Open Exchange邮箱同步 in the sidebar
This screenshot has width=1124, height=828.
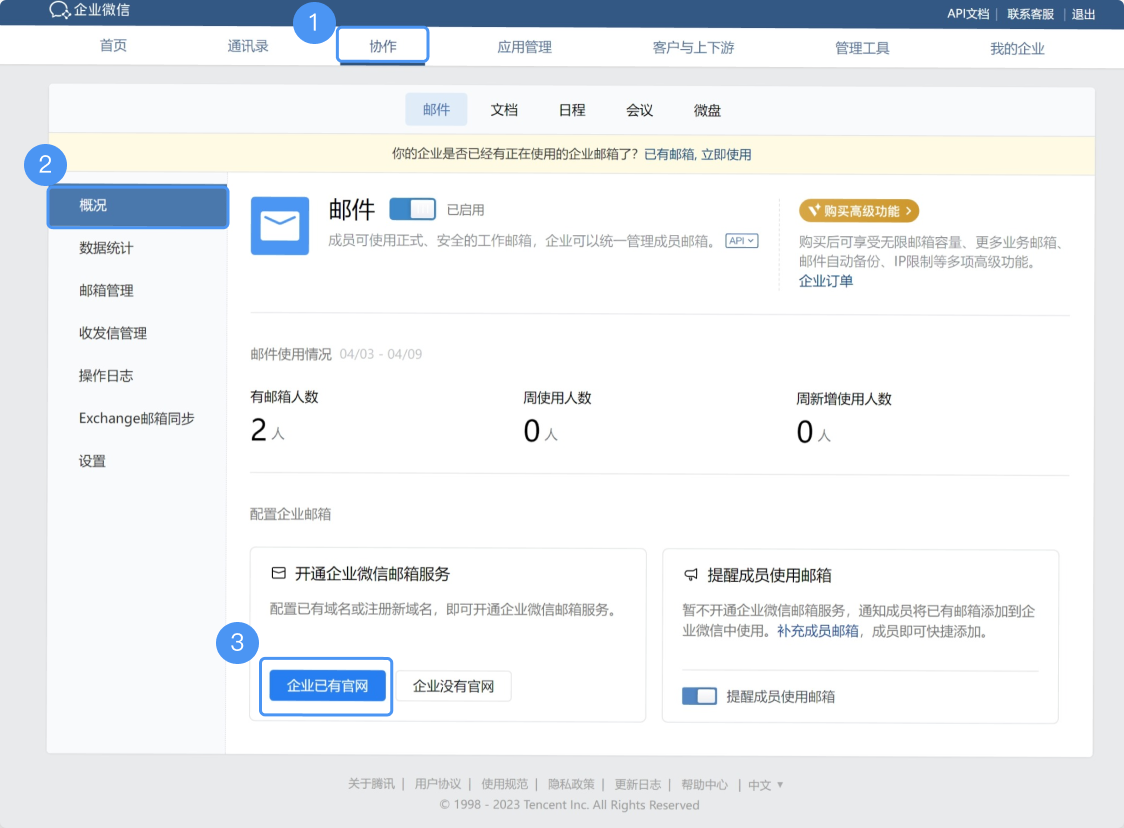pyautogui.click(x=136, y=419)
